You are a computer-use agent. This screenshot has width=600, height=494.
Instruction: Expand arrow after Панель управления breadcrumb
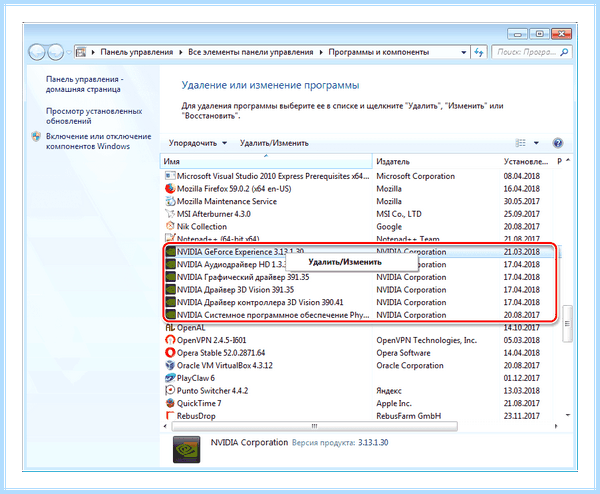pyautogui.click(x=180, y=52)
